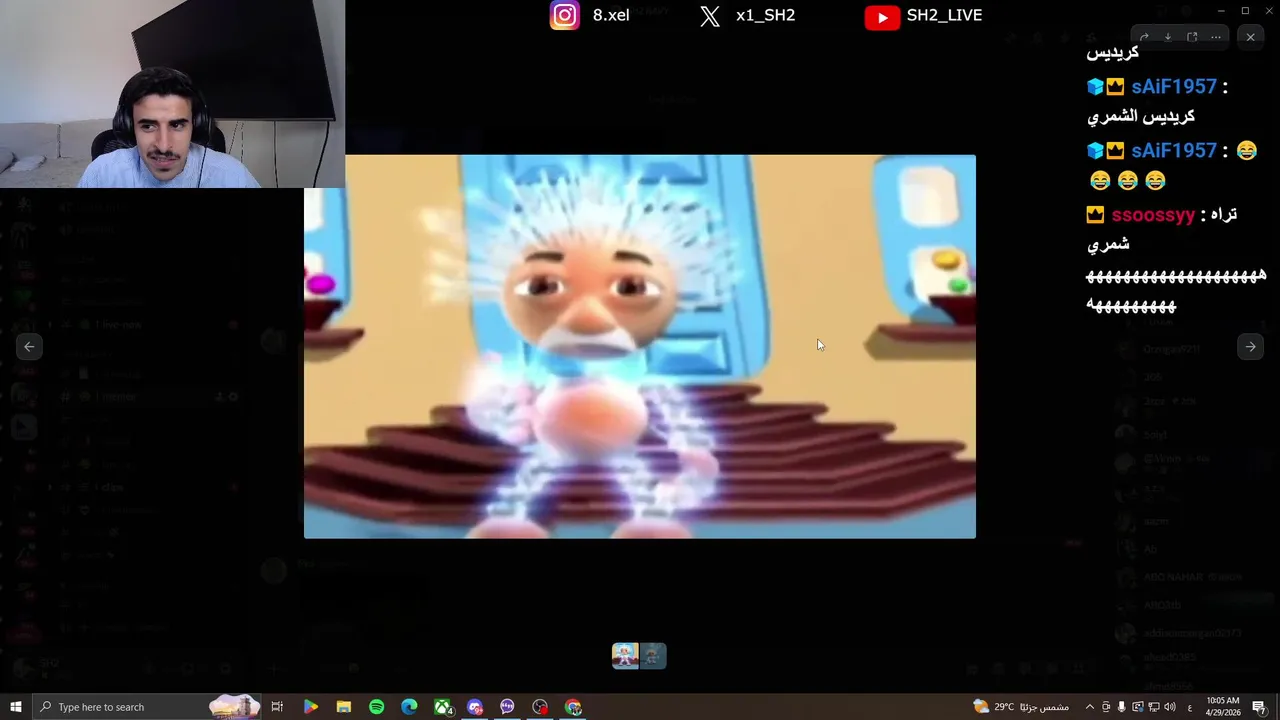Open OBS Studio from the taskbar
Screen dimensions: 1280x720
pos(540,707)
